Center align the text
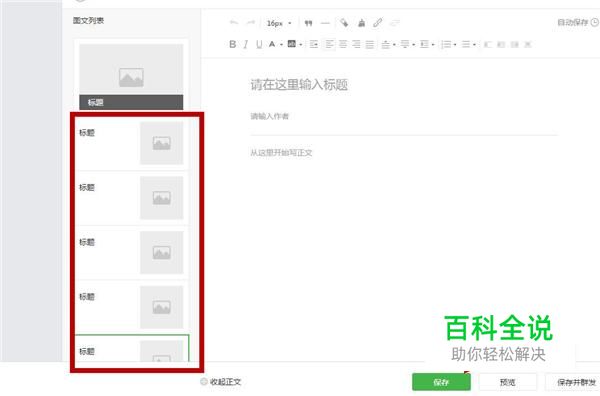The image size is (600, 396). [x=343, y=44]
